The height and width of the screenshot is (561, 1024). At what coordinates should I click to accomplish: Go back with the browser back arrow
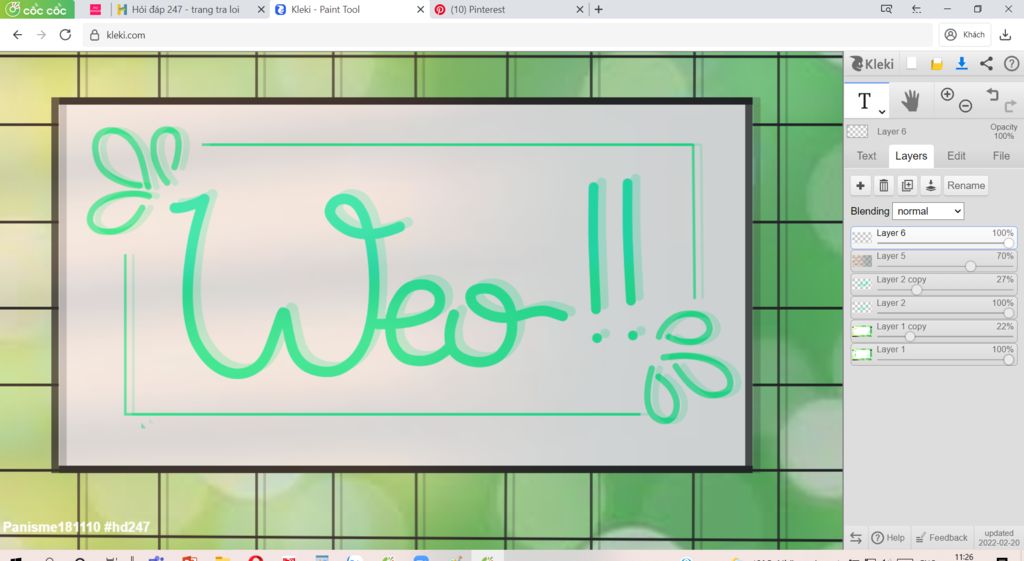click(x=17, y=35)
